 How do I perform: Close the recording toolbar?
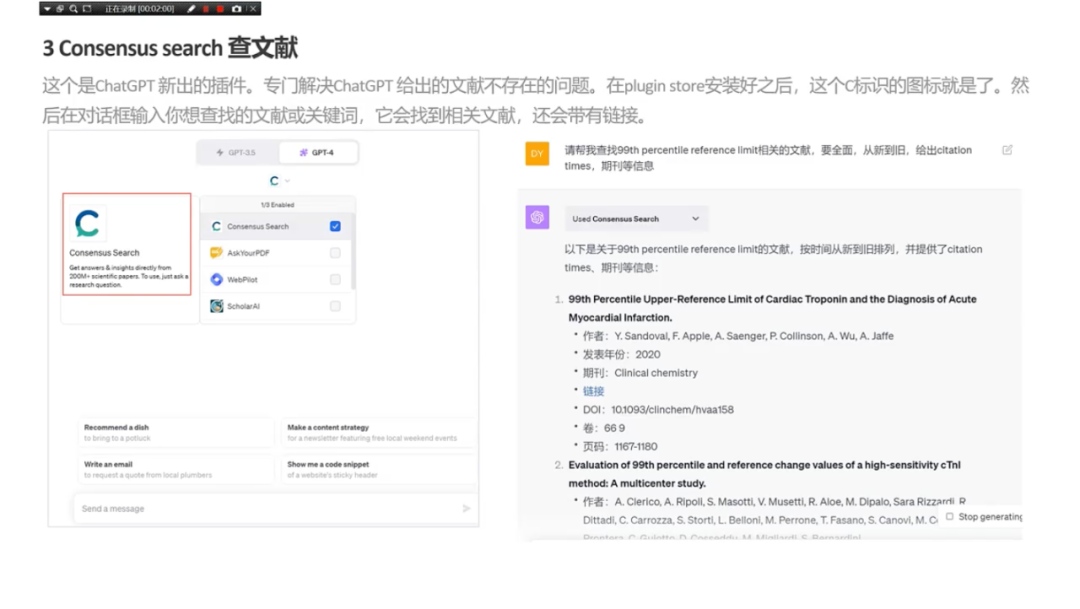[253, 9]
